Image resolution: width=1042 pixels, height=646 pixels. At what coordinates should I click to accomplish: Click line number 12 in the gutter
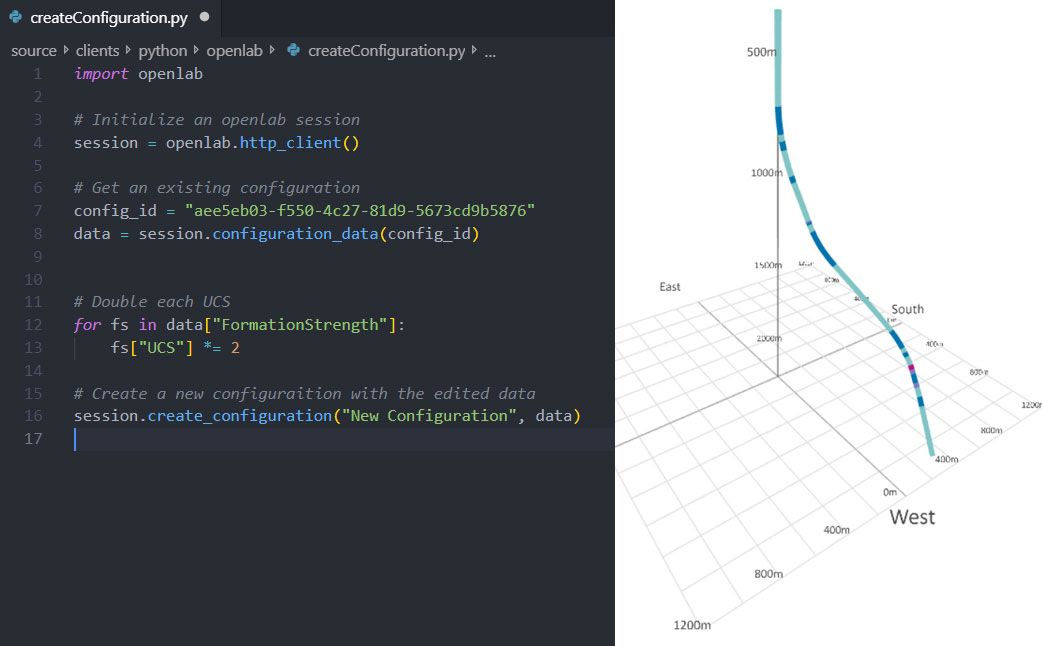pos(33,324)
